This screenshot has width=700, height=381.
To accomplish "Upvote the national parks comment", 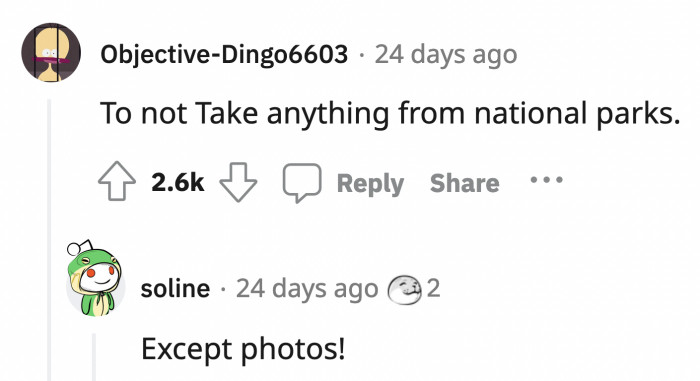I will tap(117, 181).
